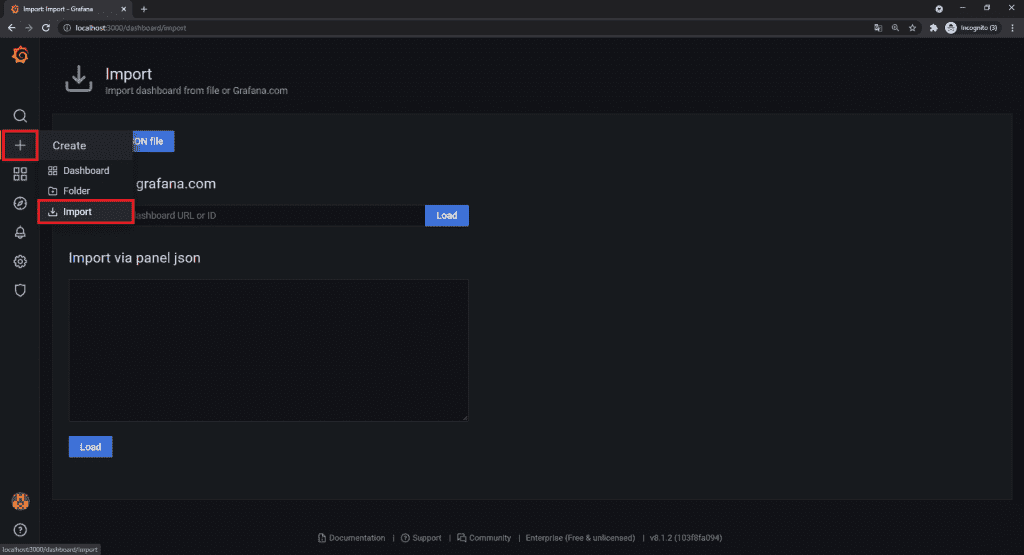Click the v8.1.2 version text in footer

click(x=686, y=538)
